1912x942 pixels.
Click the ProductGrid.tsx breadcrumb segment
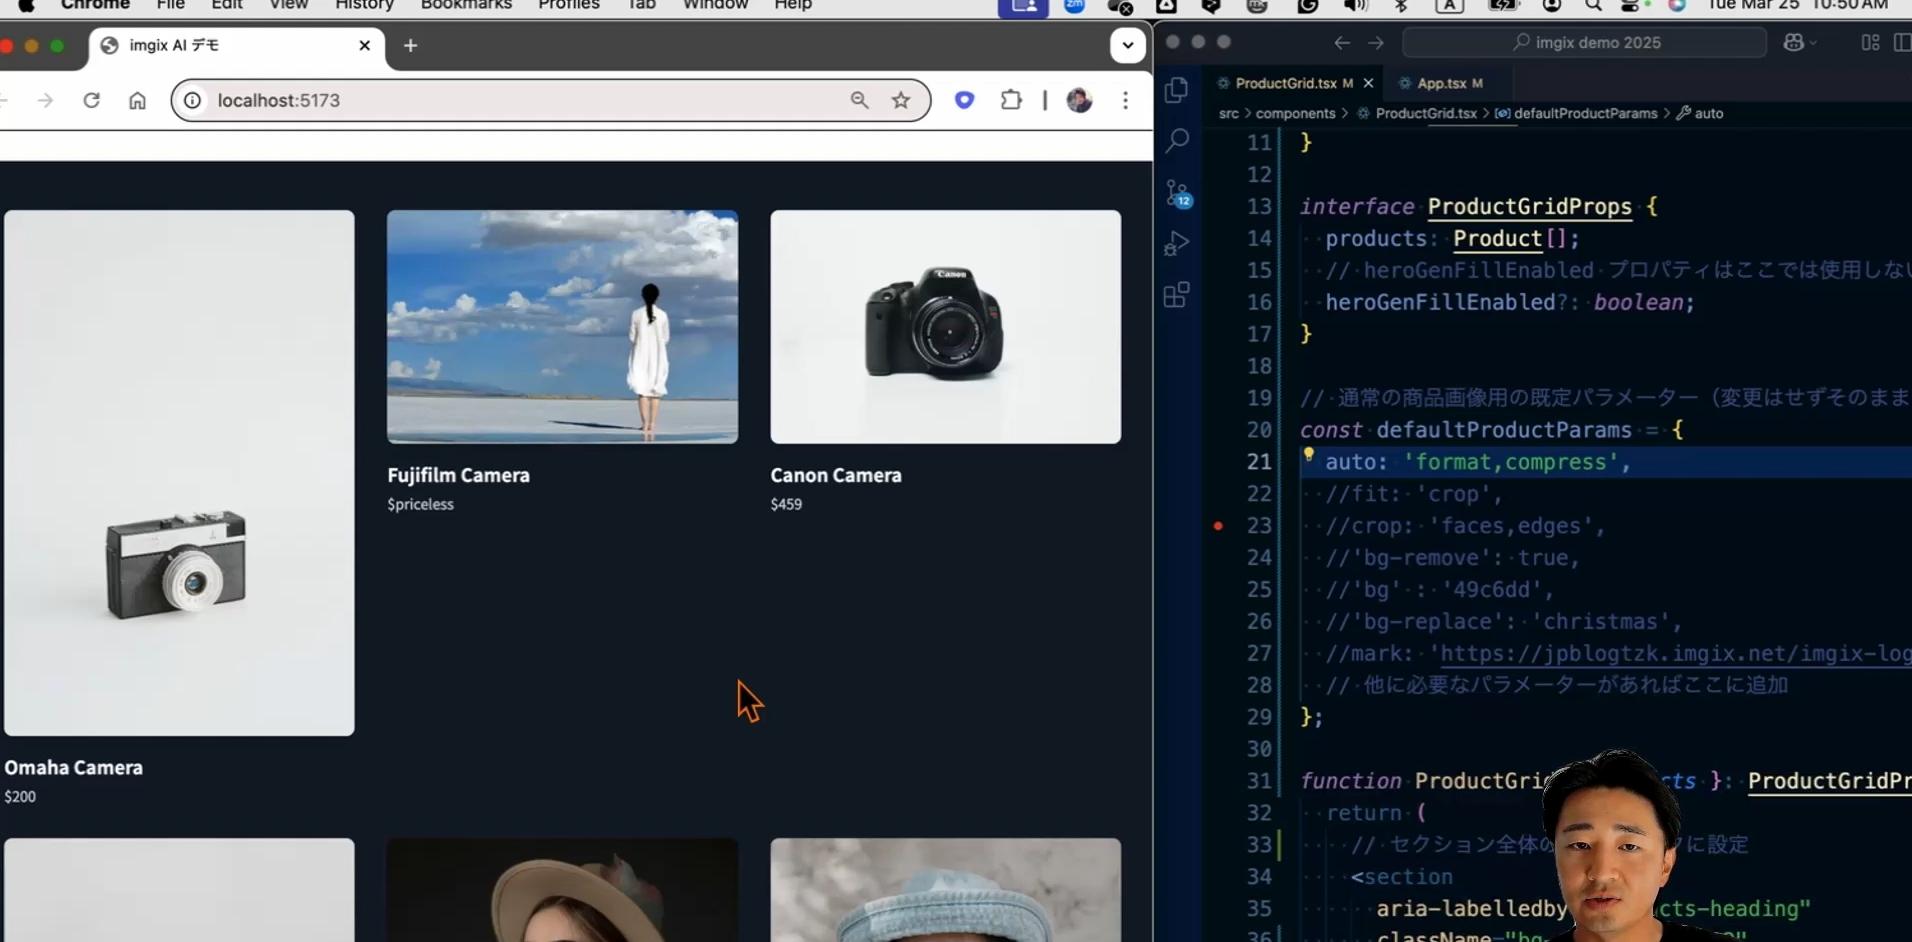[1426, 113]
